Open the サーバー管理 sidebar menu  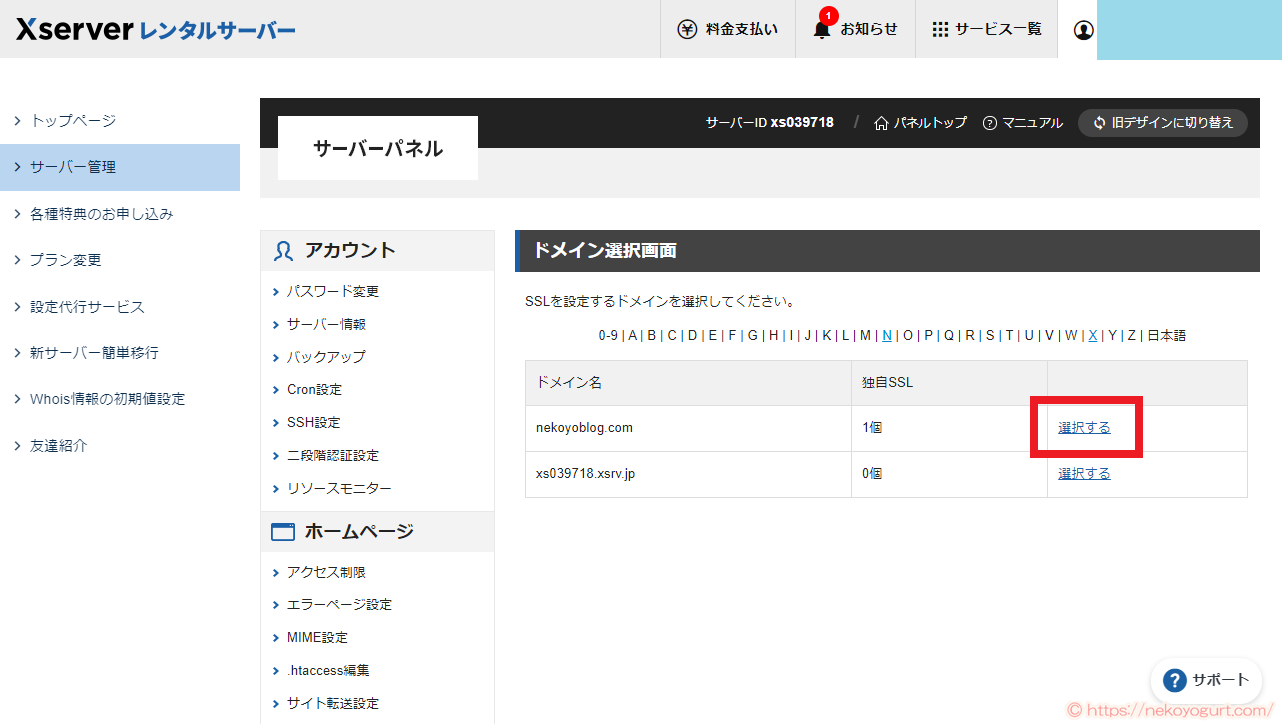[75, 167]
